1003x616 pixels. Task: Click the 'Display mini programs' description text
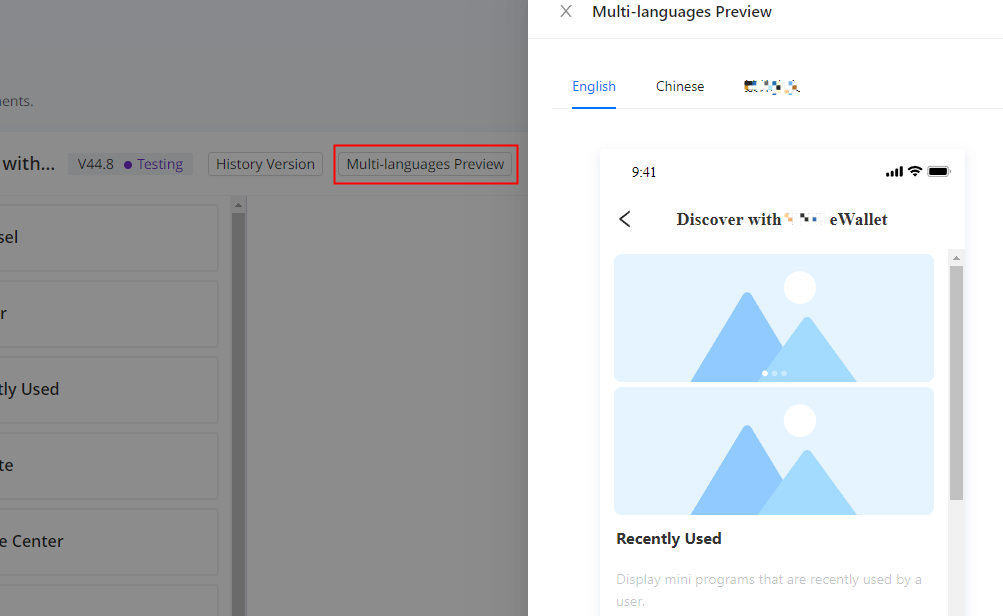[x=768, y=590]
